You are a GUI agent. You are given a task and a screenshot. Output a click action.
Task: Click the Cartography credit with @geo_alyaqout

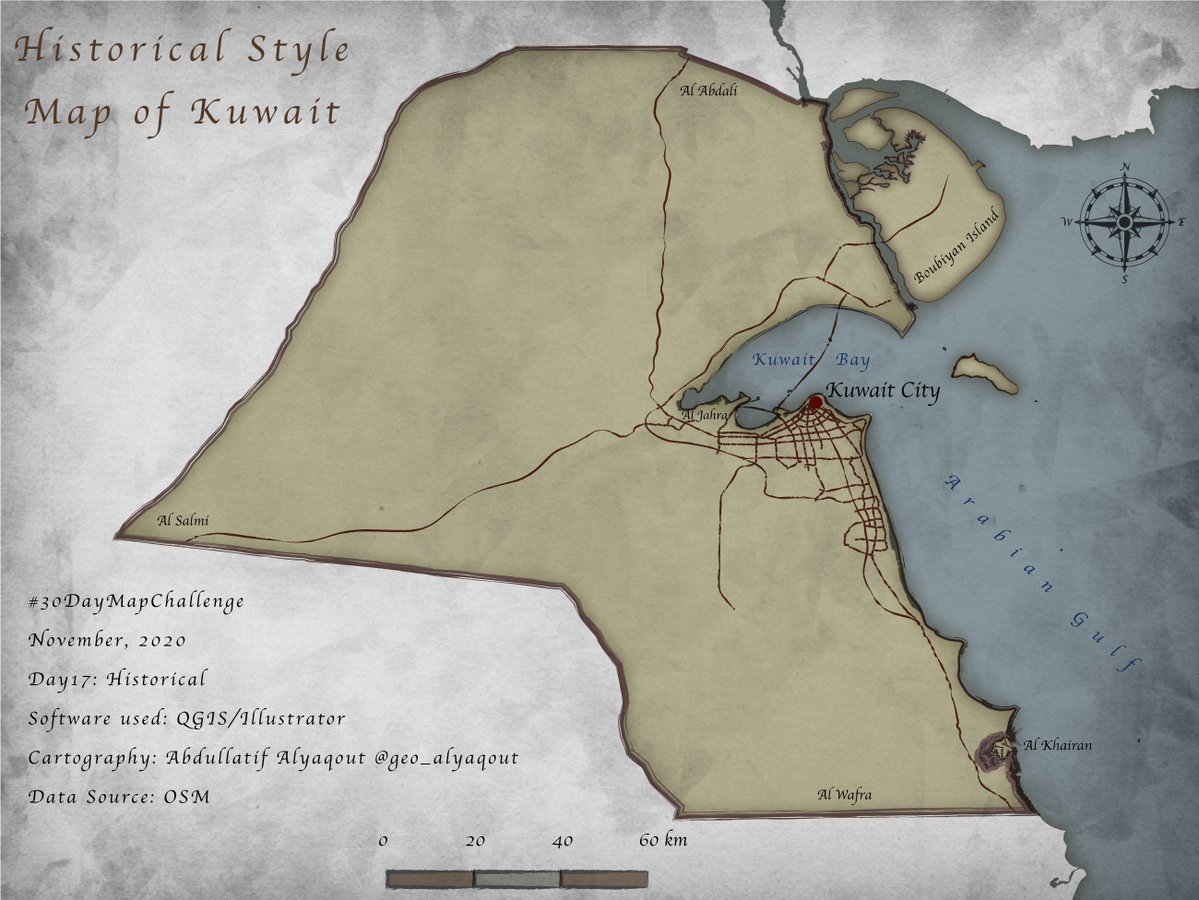(x=274, y=758)
